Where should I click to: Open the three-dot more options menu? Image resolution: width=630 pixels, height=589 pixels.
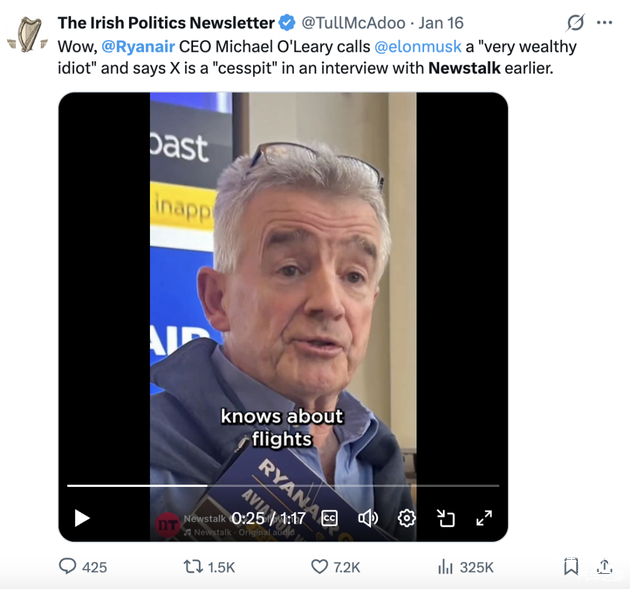coord(604,22)
